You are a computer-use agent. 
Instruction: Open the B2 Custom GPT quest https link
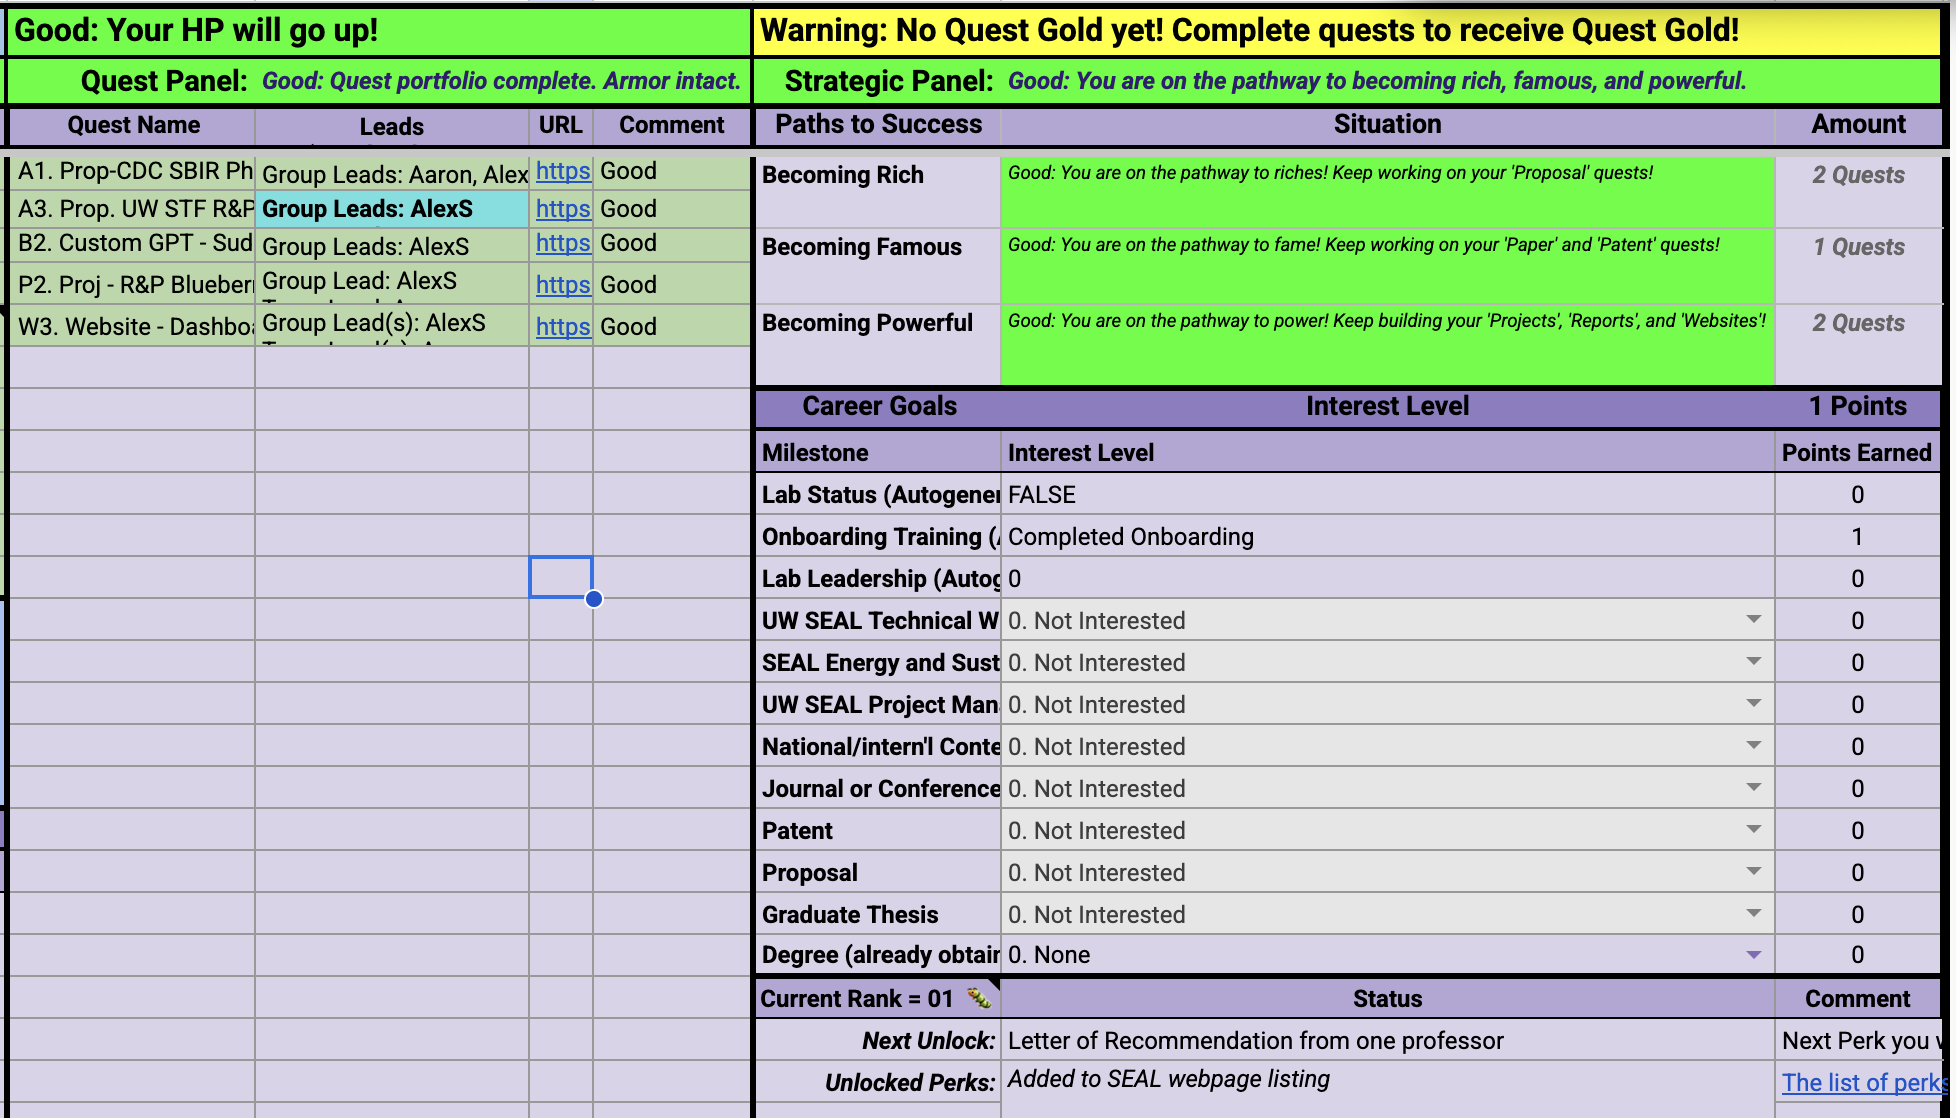562,243
